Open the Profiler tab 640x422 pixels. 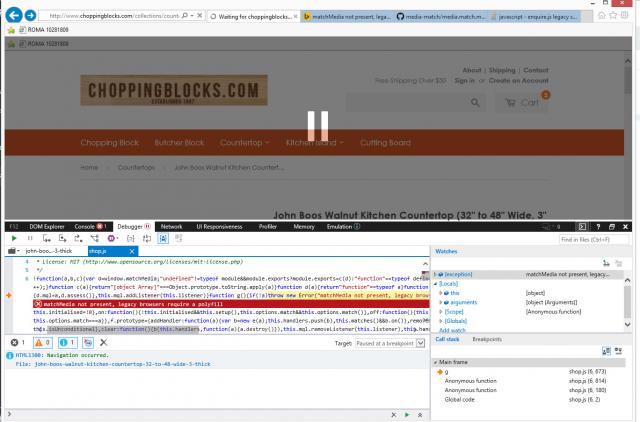point(268,227)
